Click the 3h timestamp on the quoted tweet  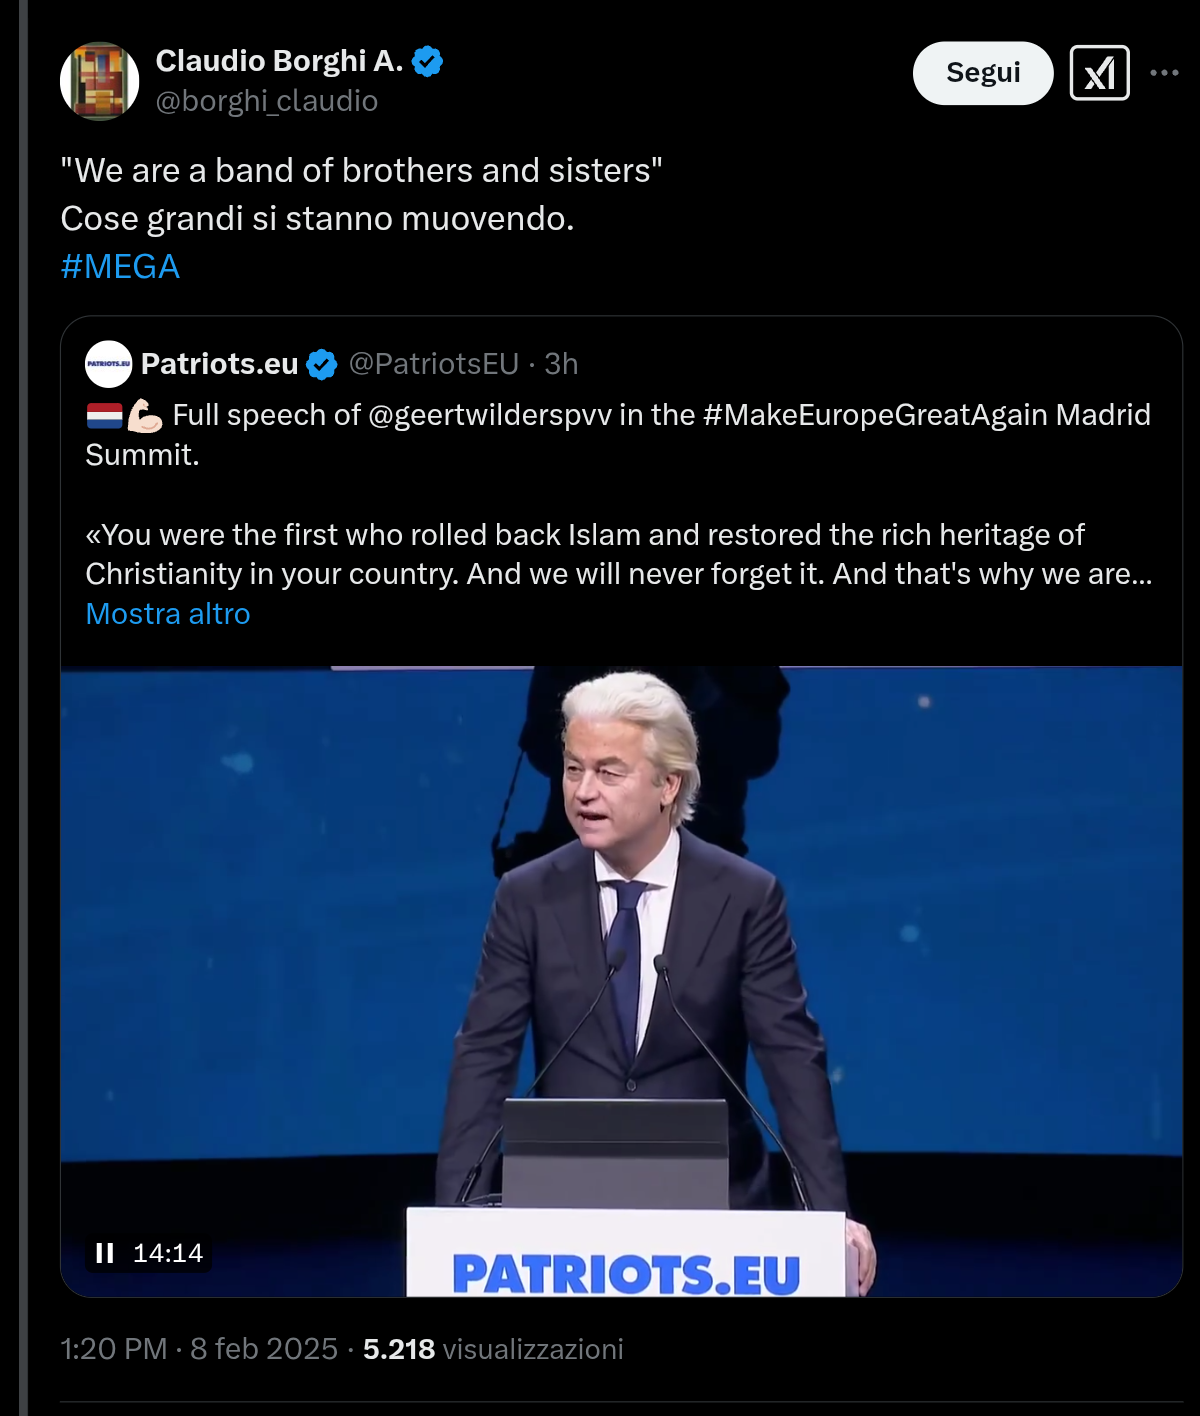point(562,364)
